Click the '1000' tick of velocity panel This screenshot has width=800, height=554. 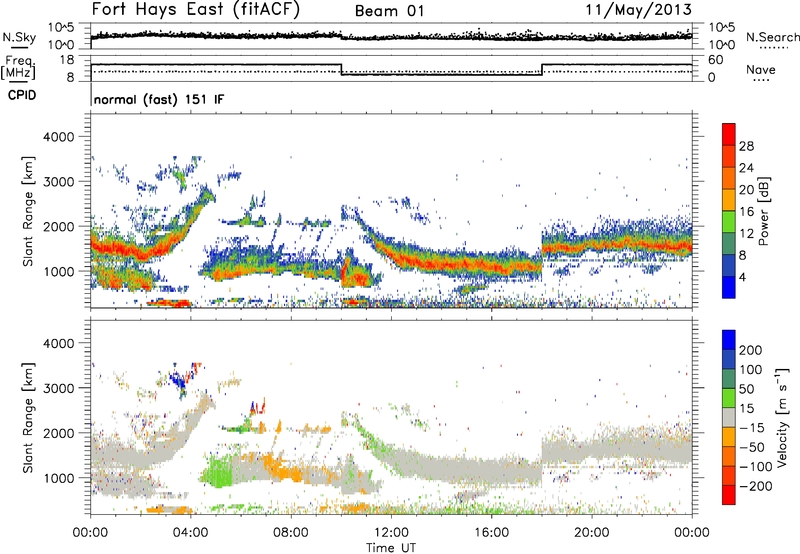(x=59, y=478)
